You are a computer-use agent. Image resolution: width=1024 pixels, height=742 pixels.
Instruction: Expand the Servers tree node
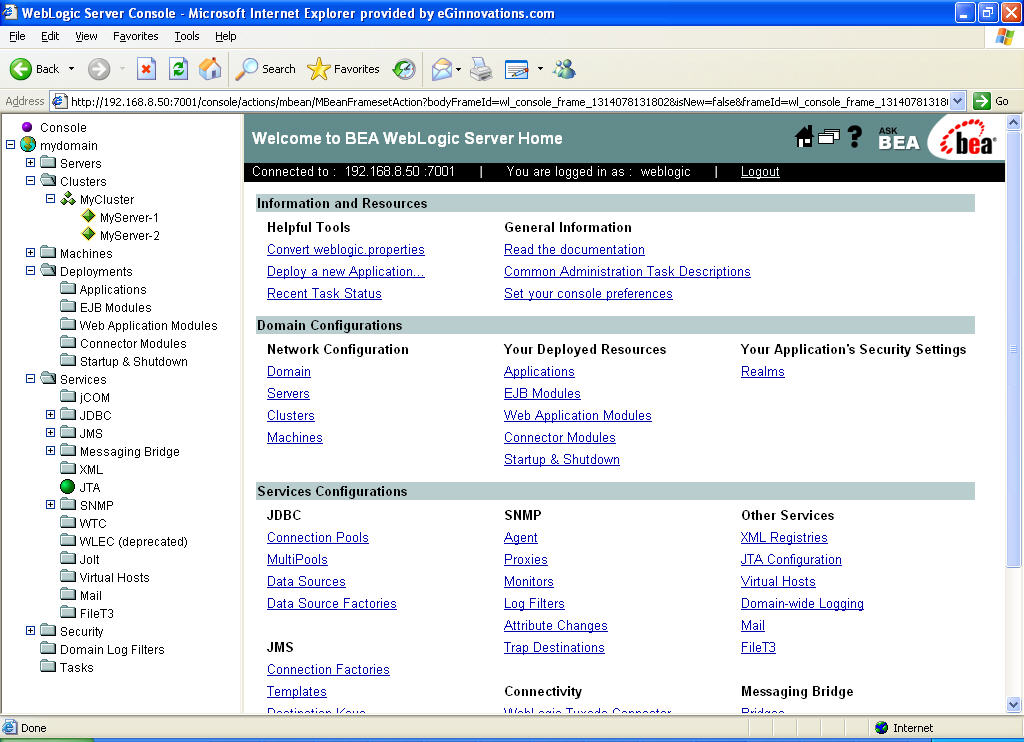(30, 162)
